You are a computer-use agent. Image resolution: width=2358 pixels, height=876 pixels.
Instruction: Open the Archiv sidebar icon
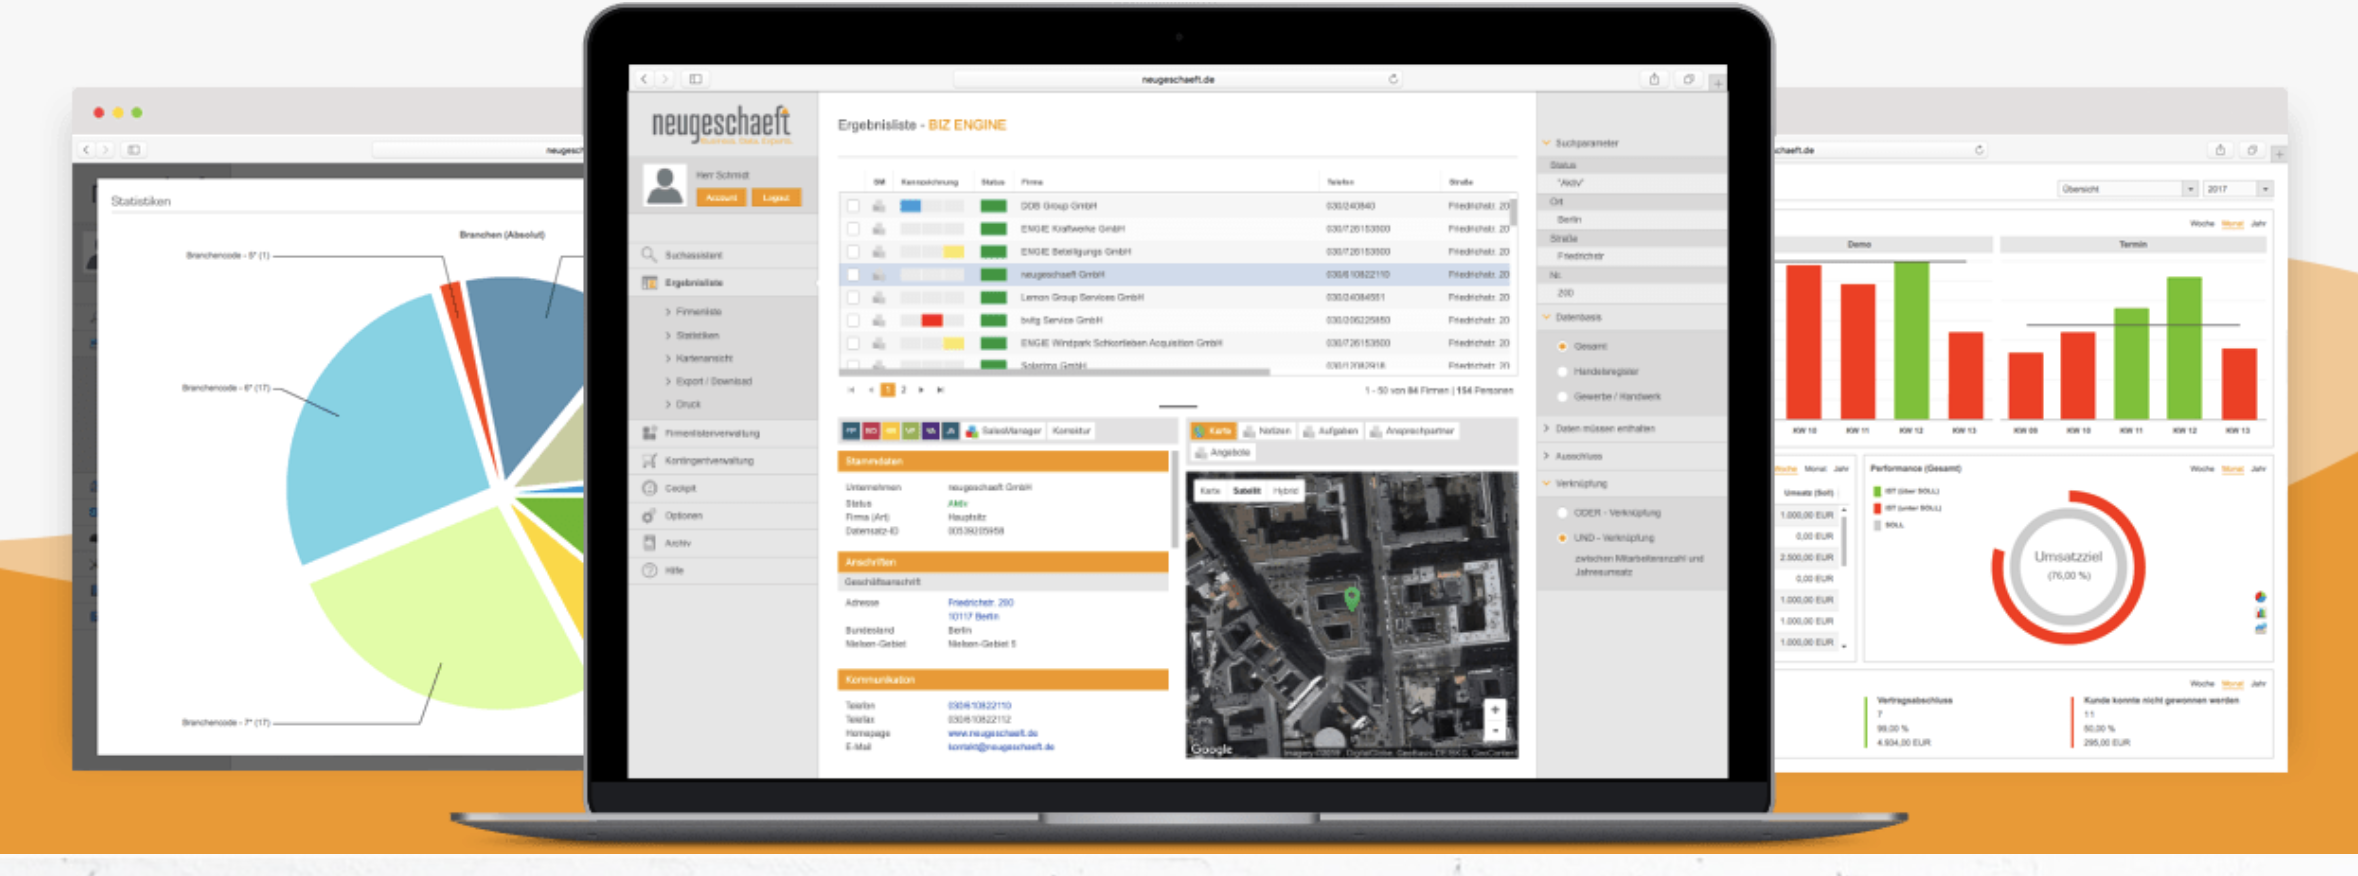tap(649, 543)
